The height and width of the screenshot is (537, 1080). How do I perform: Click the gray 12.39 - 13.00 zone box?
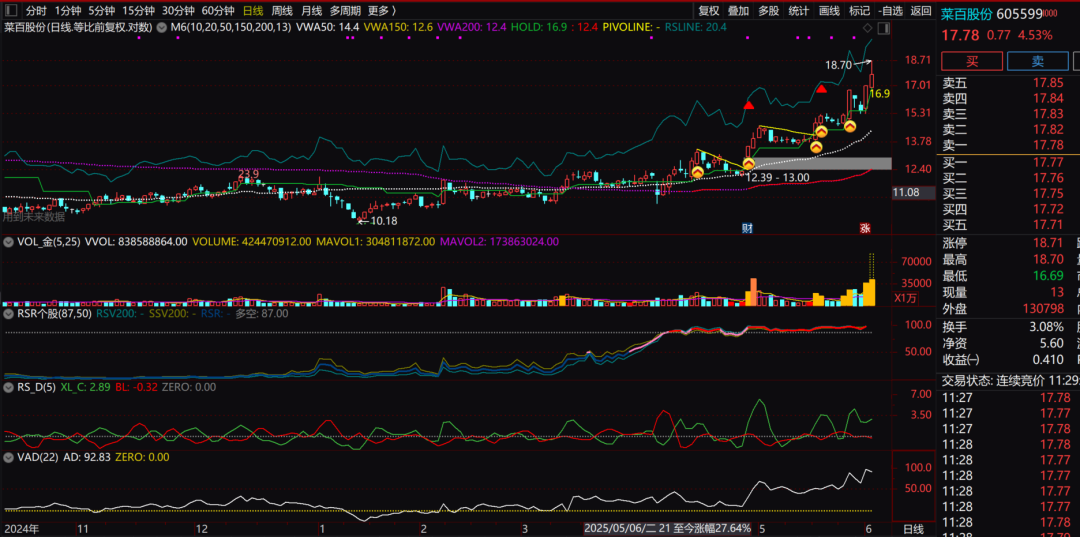coord(819,164)
